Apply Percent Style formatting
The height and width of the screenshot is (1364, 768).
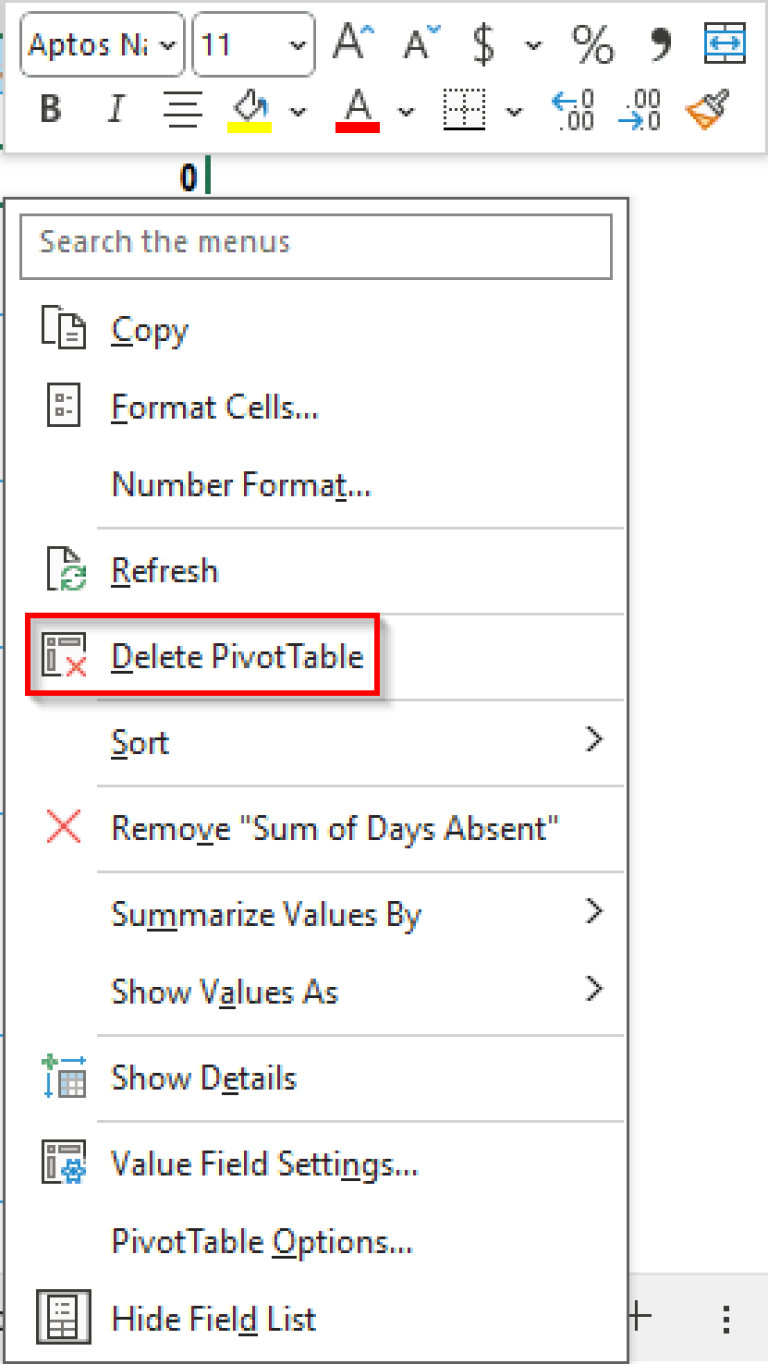pyautogui.click(x=592, y=44)
